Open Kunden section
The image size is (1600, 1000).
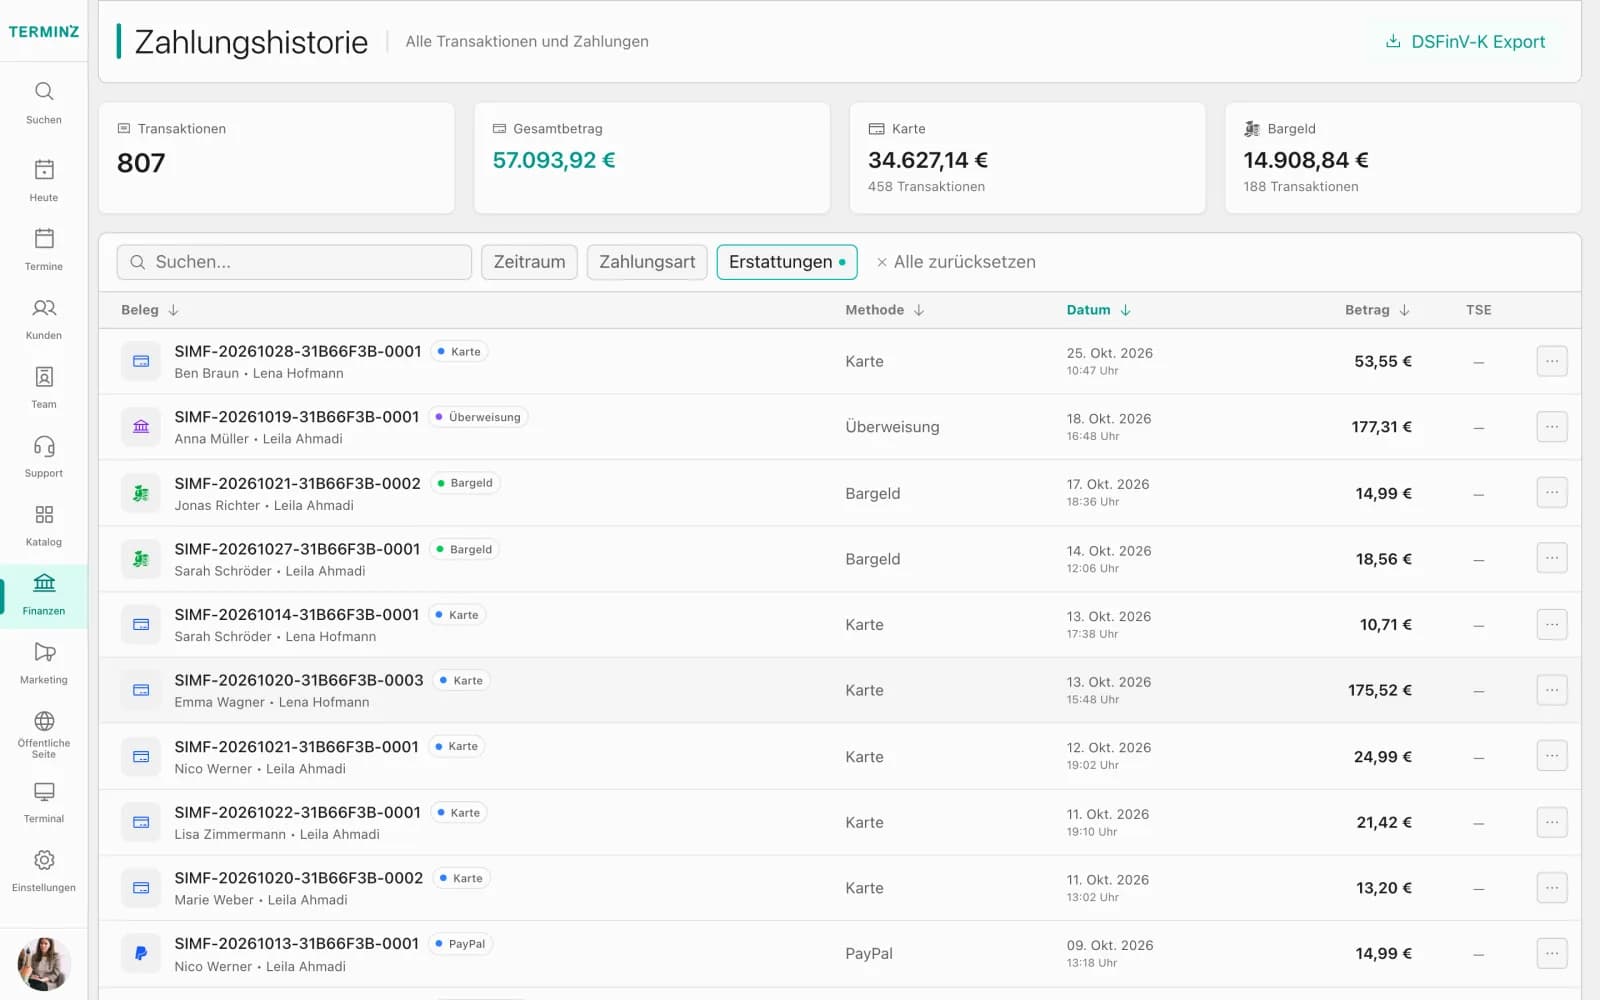click(x=44, y=319)
